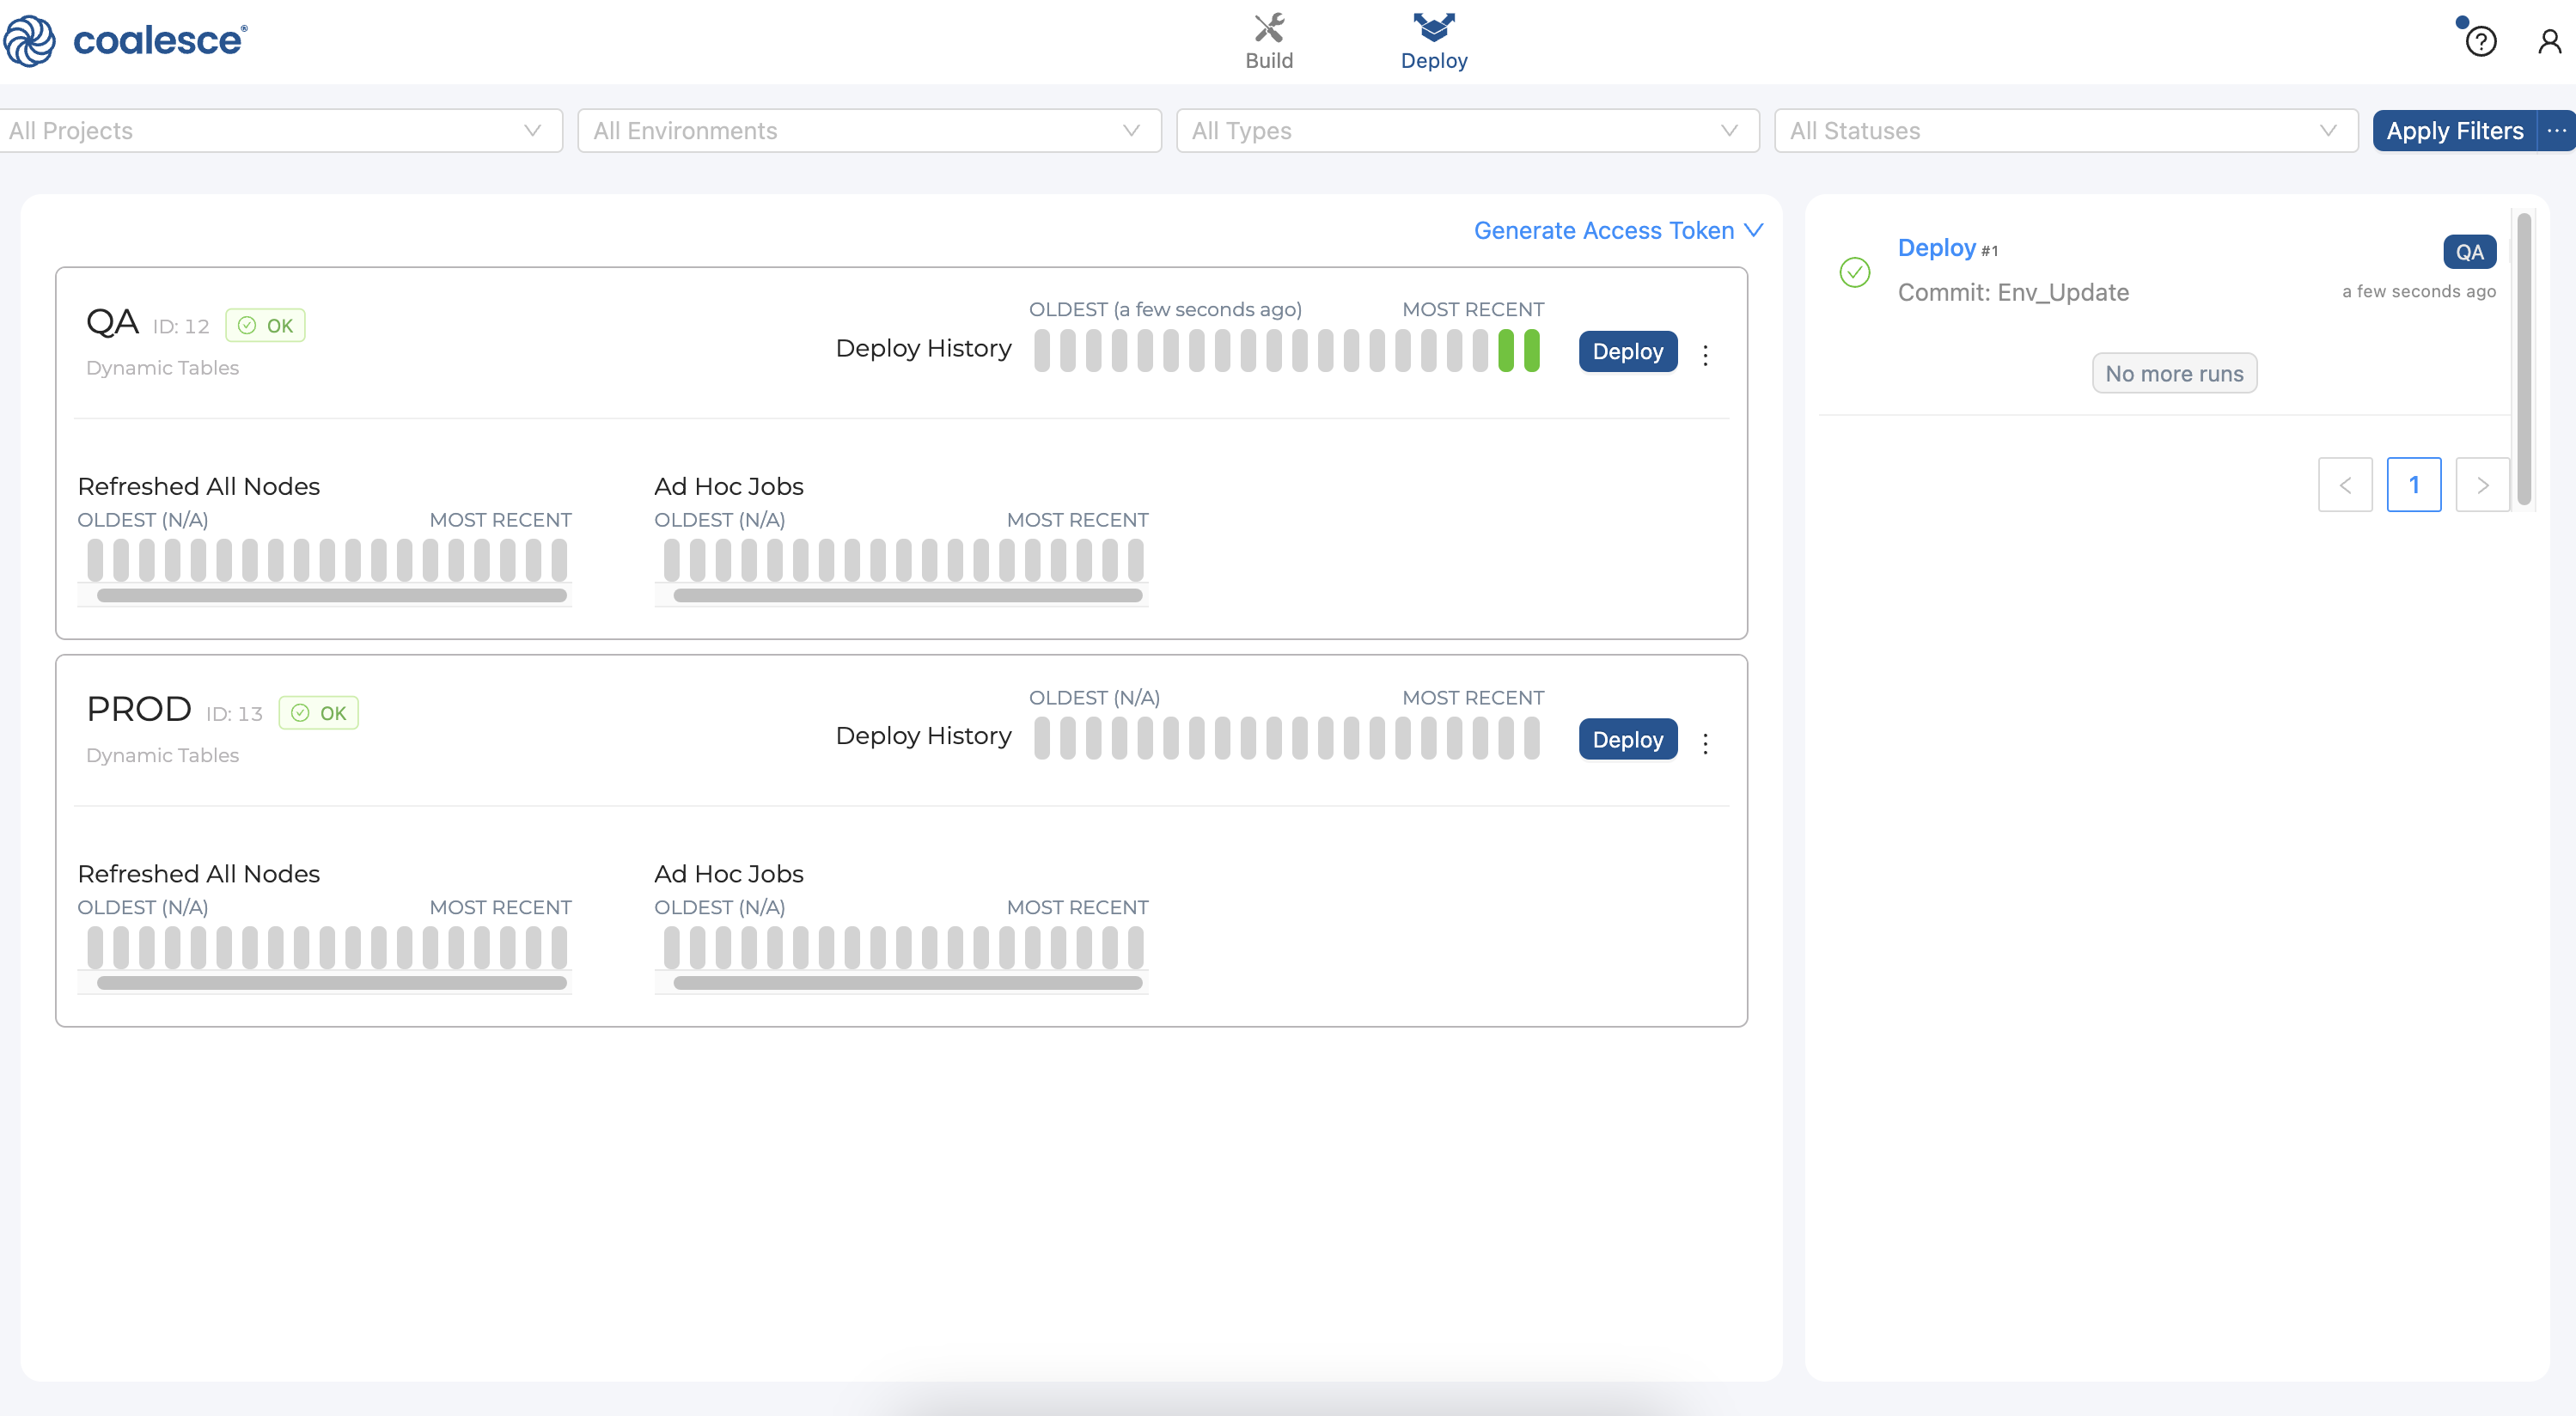
Task: Click the Coalesce logo icon
Action: [x=30, y=41]
